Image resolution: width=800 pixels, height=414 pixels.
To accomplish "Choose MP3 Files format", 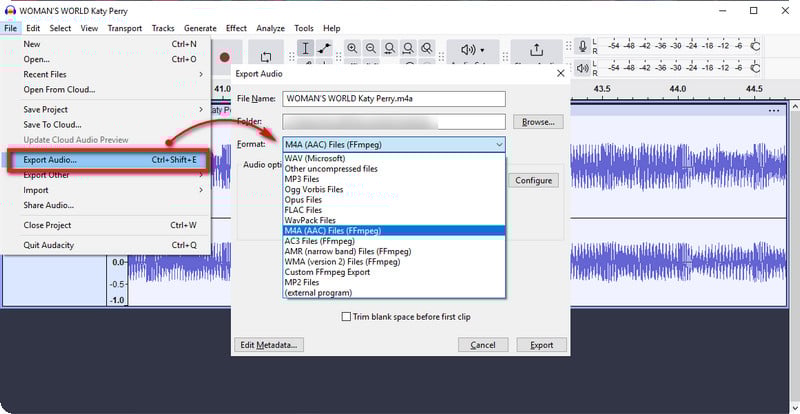I will coord(394,179).
